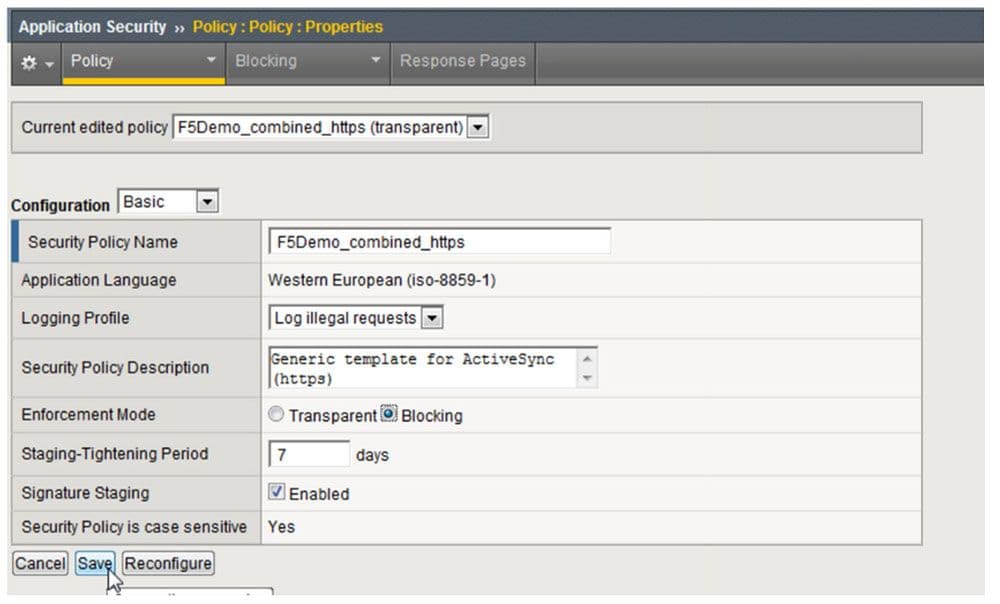Toggle the Signature Staging Enabled checkbox
The image size is (1000, 604).
[x=277, y=493]
